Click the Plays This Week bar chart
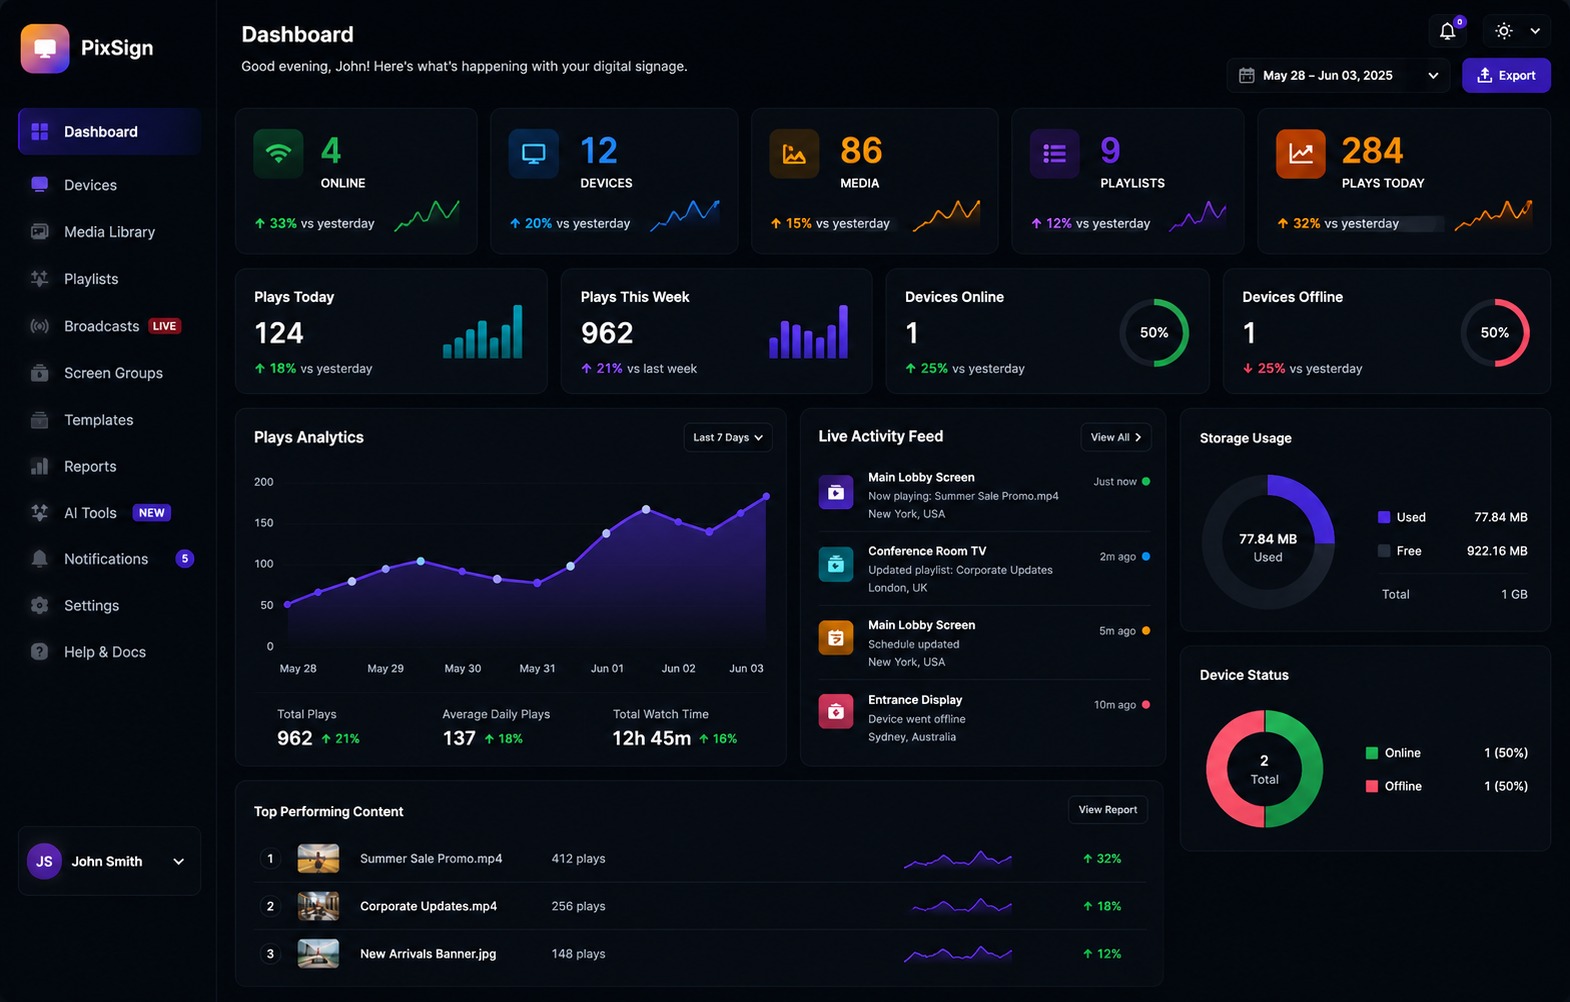The width and height of the screenshot is (1570, 1002). (809, 332)
